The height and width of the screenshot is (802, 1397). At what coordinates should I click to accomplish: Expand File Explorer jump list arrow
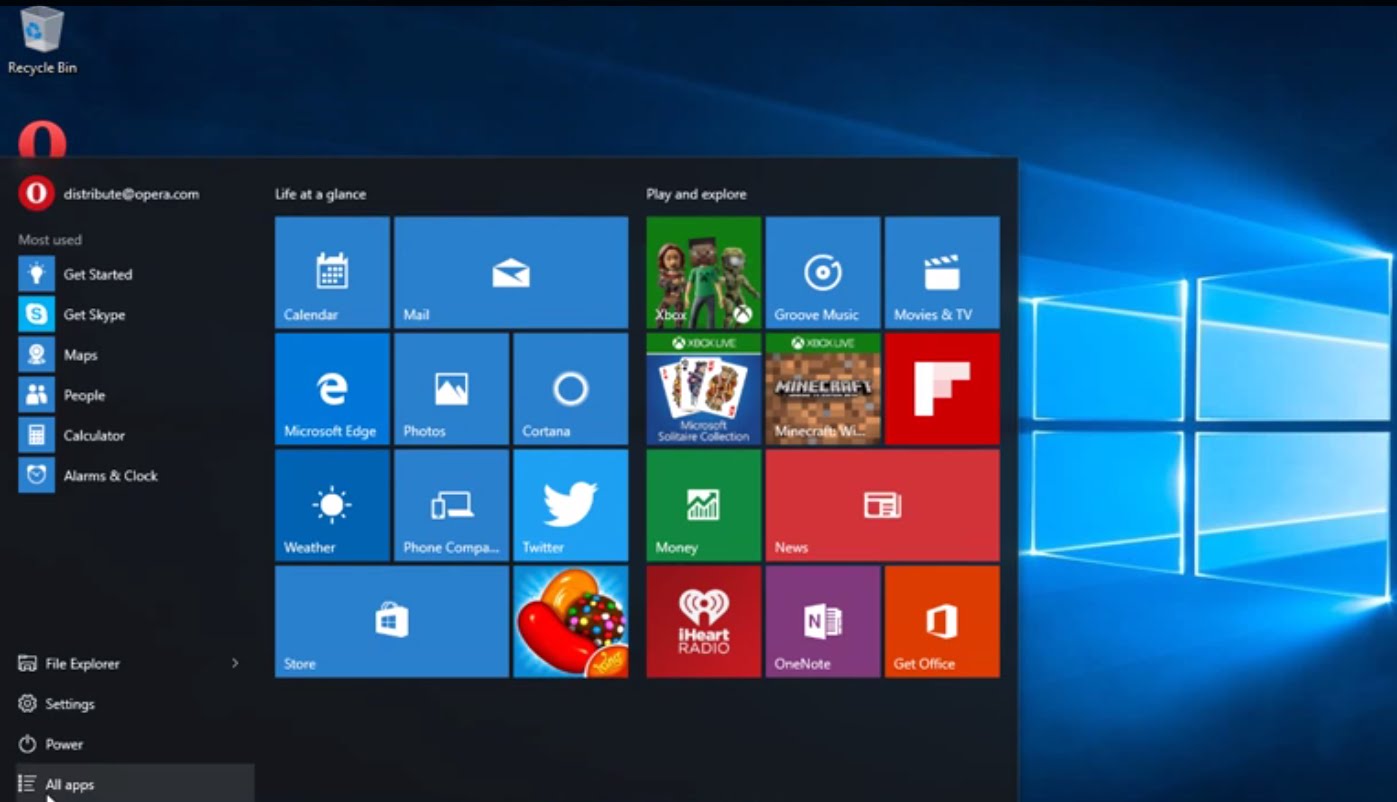click(236, 663)
